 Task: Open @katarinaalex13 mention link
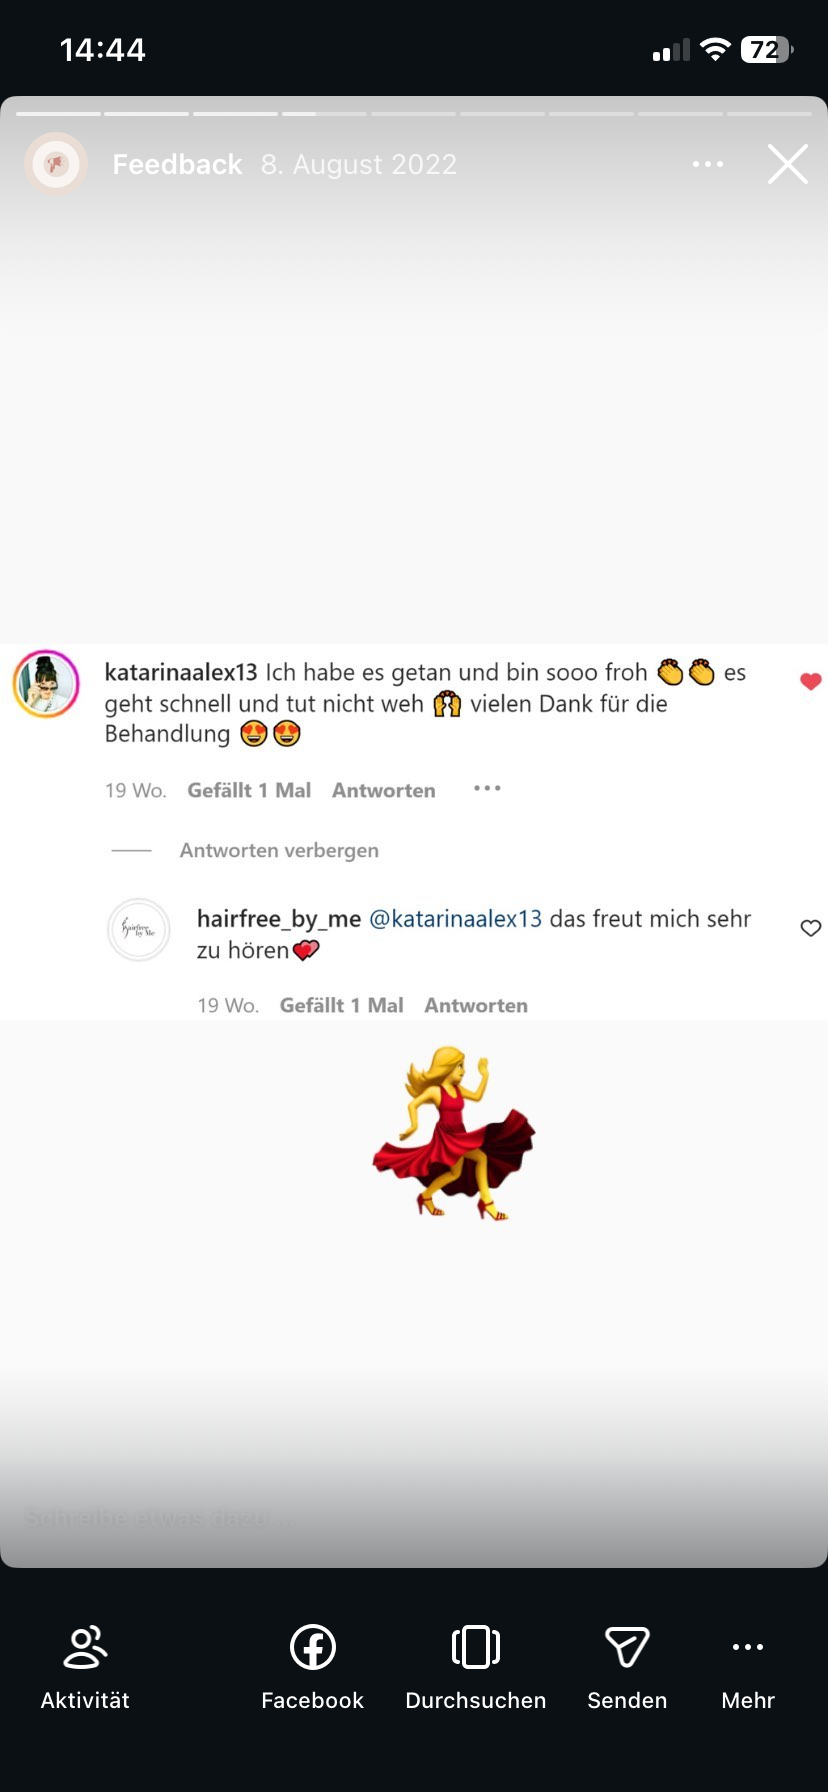tap(456, 918)
